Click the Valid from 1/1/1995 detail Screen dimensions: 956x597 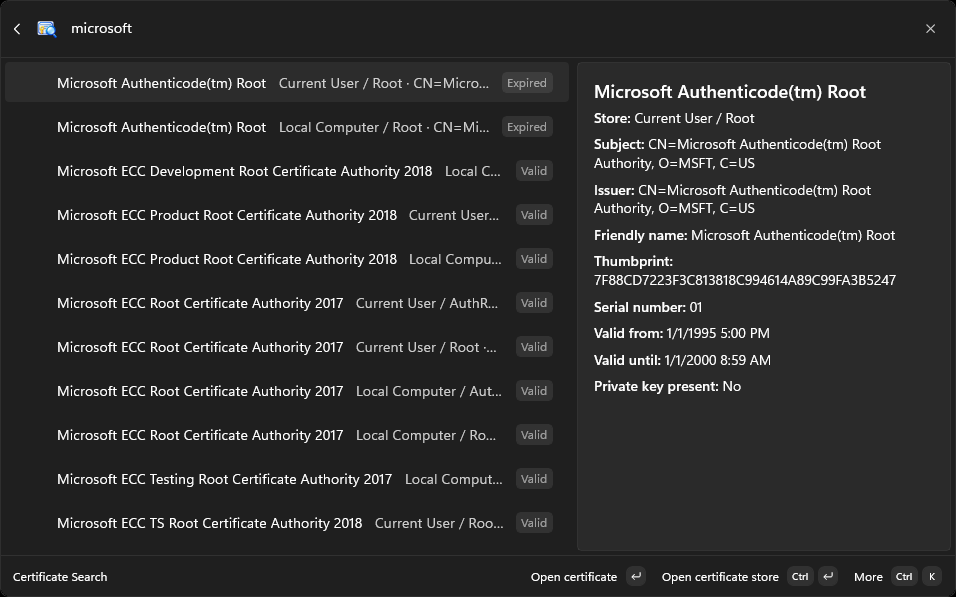pyautogui.click(x=682, y=334)
